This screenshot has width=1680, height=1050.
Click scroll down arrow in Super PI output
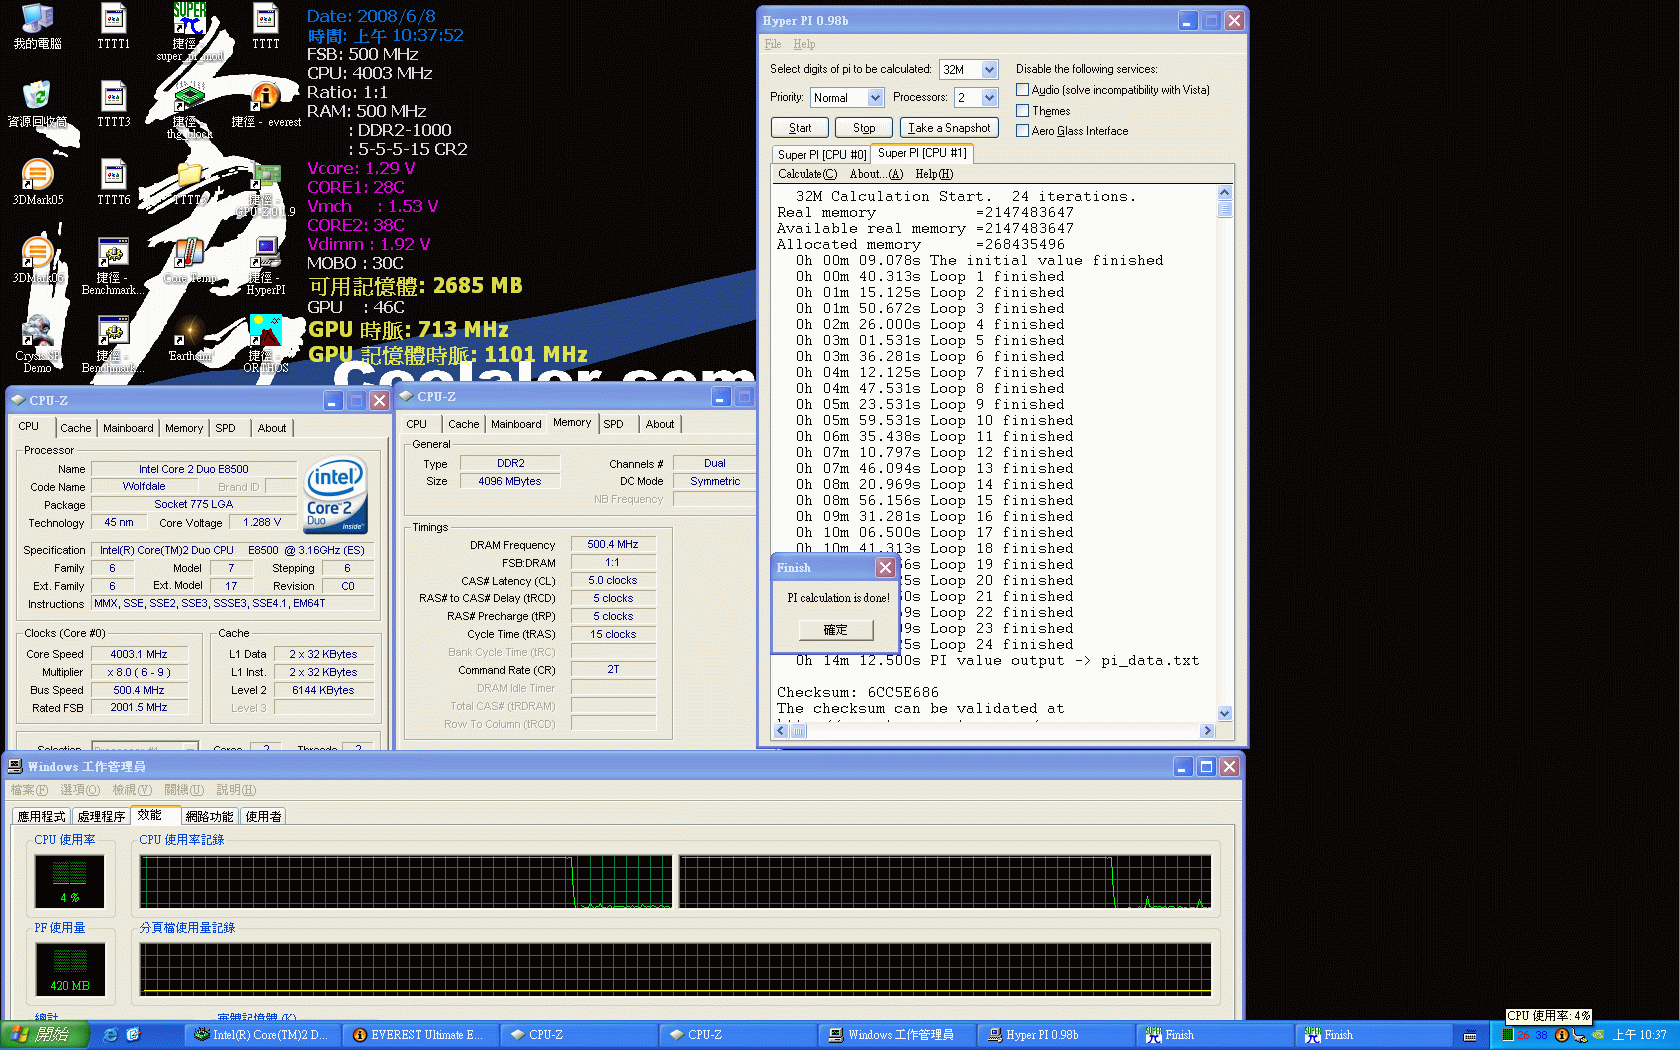(1225, 714)
